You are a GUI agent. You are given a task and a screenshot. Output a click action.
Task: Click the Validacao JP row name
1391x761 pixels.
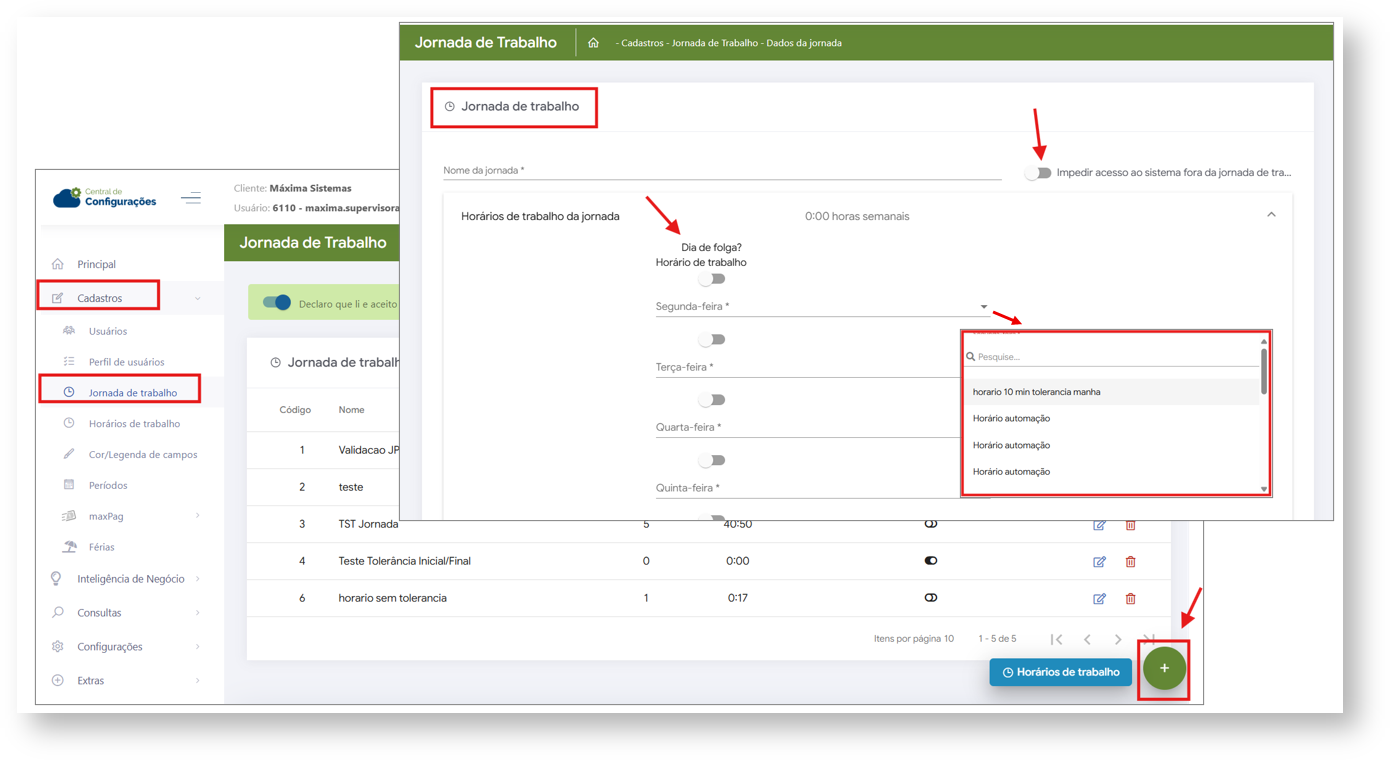pyautogui.click(x=368, y=450)
